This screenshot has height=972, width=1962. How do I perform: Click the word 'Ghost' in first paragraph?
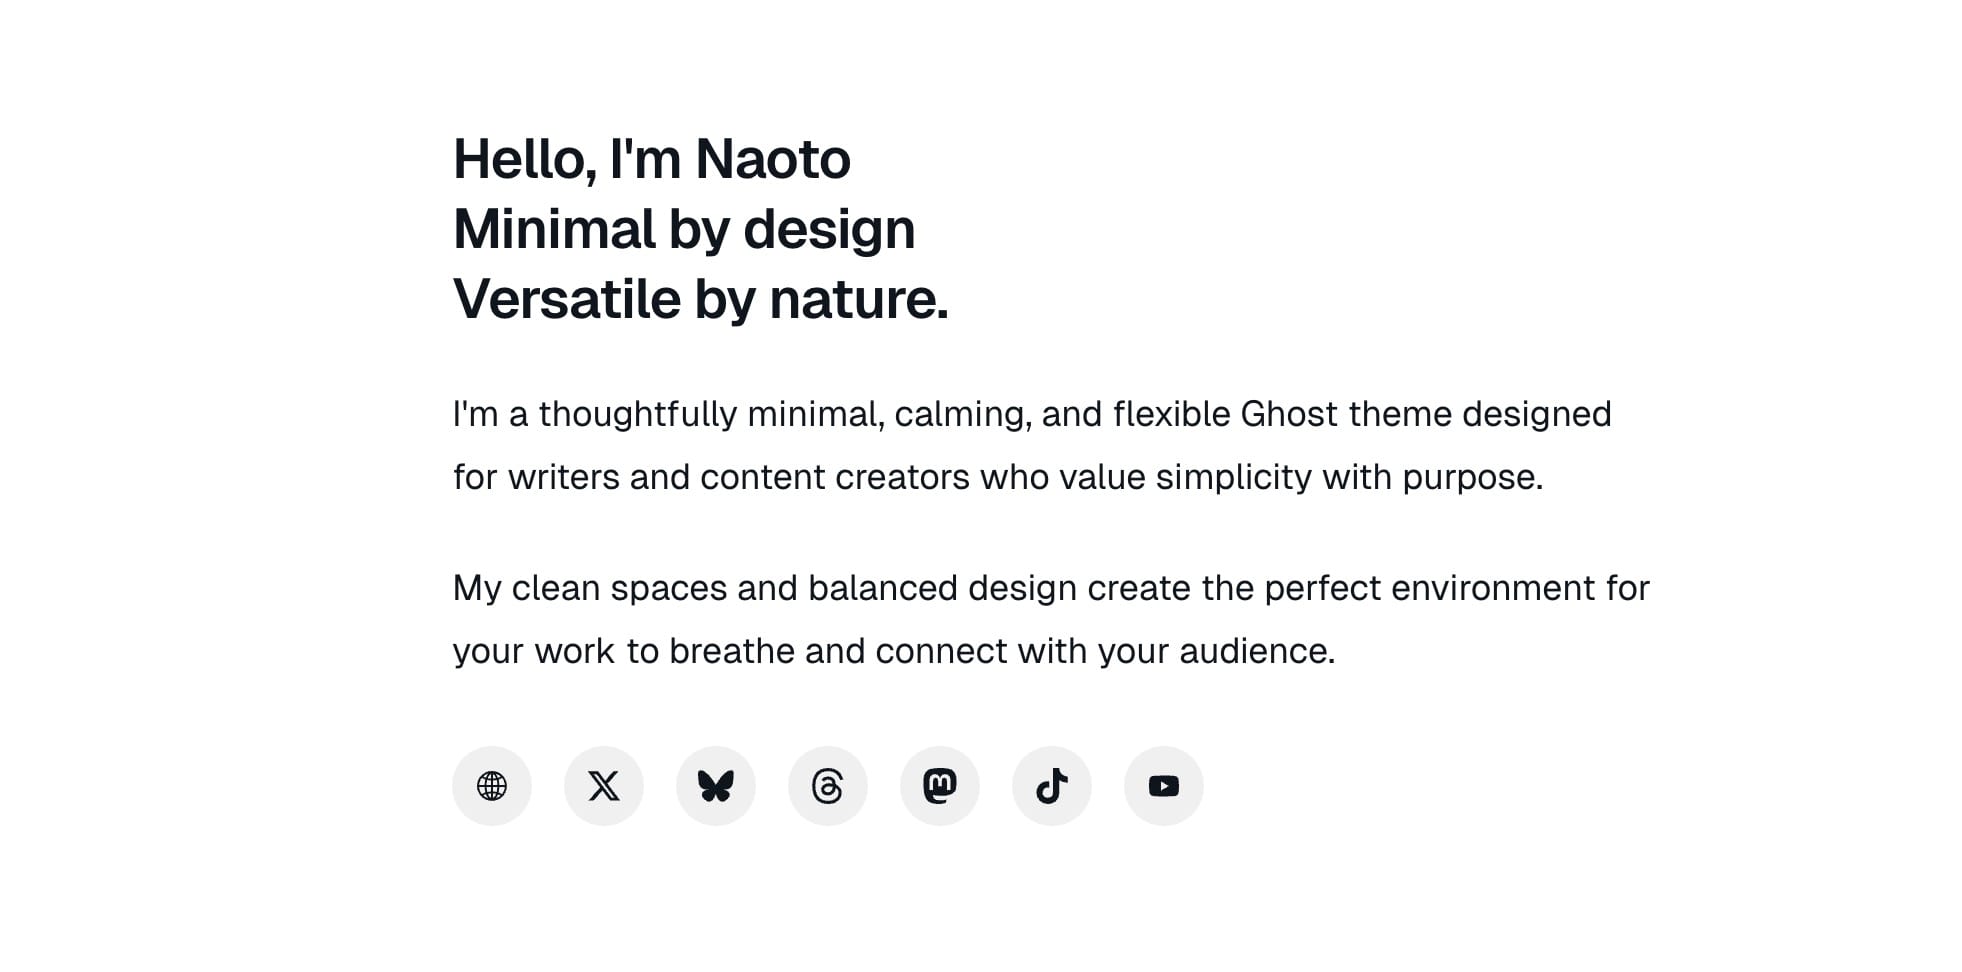point(1289,414)
